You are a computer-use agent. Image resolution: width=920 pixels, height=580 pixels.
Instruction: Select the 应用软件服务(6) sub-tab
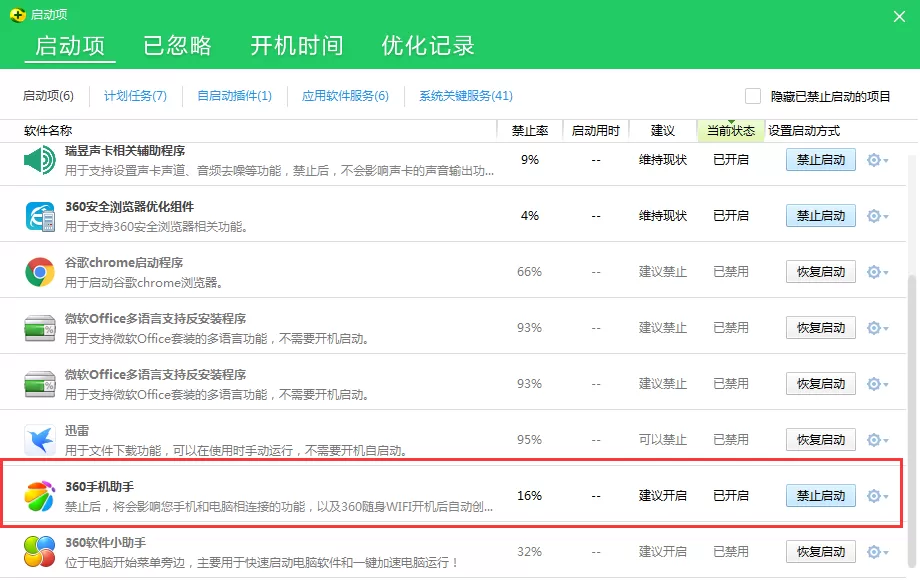(345, 96)
